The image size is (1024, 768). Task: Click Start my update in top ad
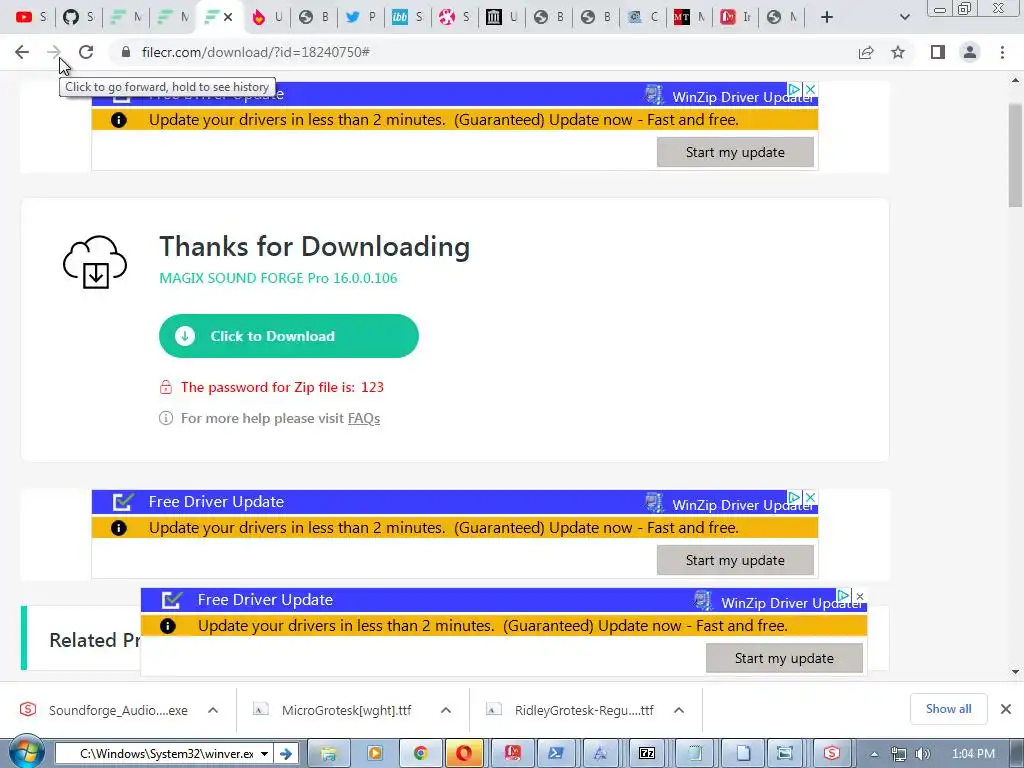[735, 152]
